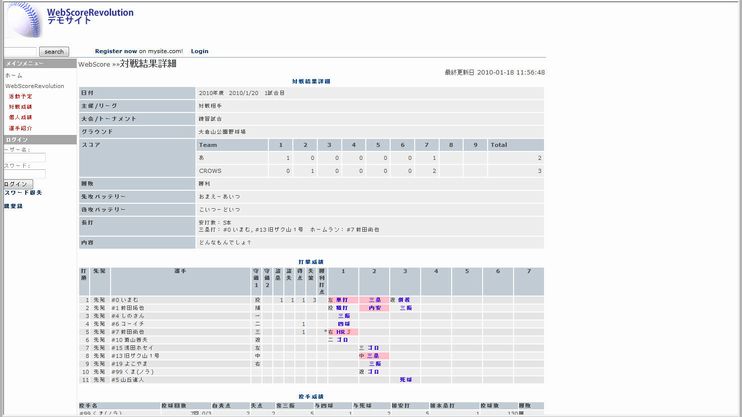Click the 打撃成績 section heading
Image resolution: width=742 pixels, height=417 pixels.
(311, 261)
